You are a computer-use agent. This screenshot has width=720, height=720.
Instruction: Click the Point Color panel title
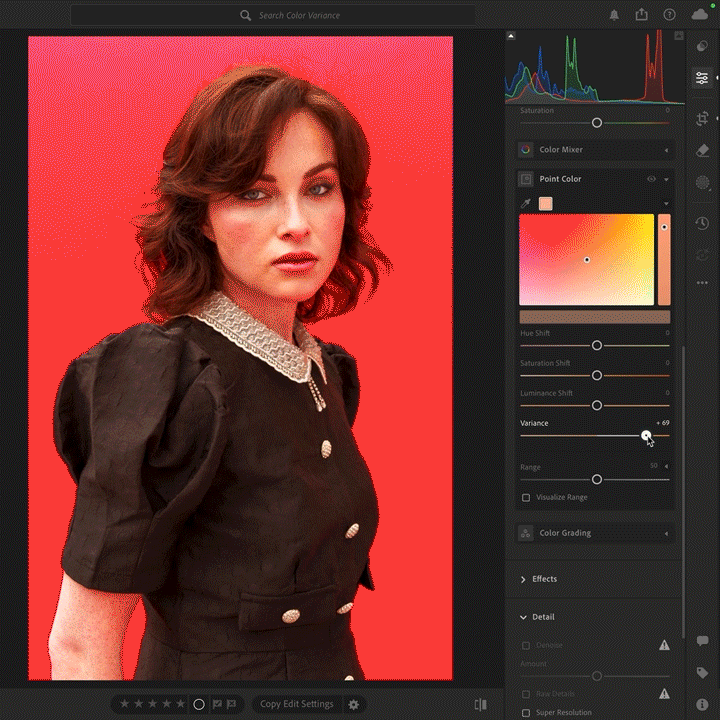pyautogui.click(x=560, y=179)
